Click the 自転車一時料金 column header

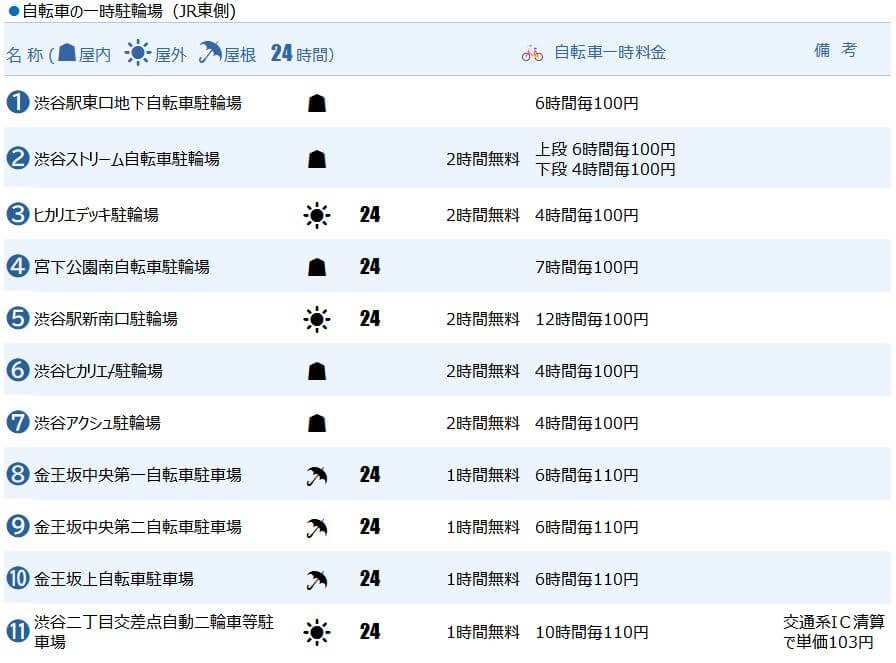pos(609,53)
